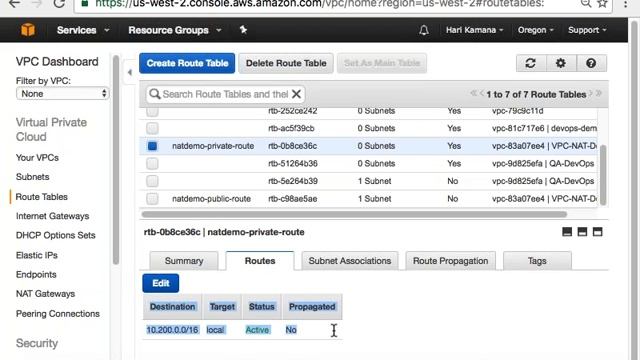This screenshot has width=640, height=360.
Task: Click the Propagated column header
Action: 312,307
